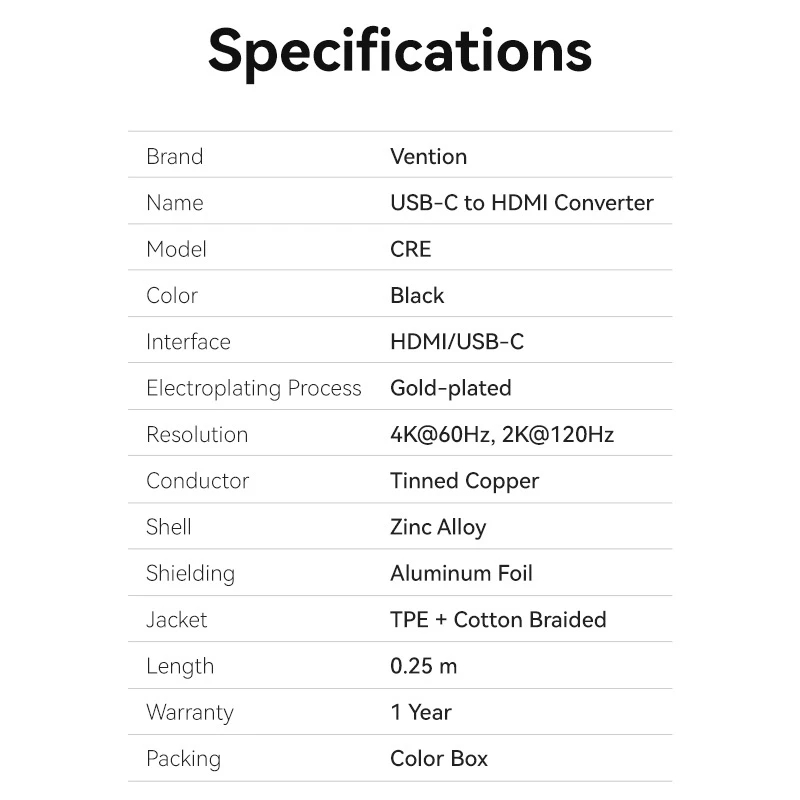The width and height of the screenshot is (800, 800).
Task: Click the Brand row label
Action: point(174,156)
